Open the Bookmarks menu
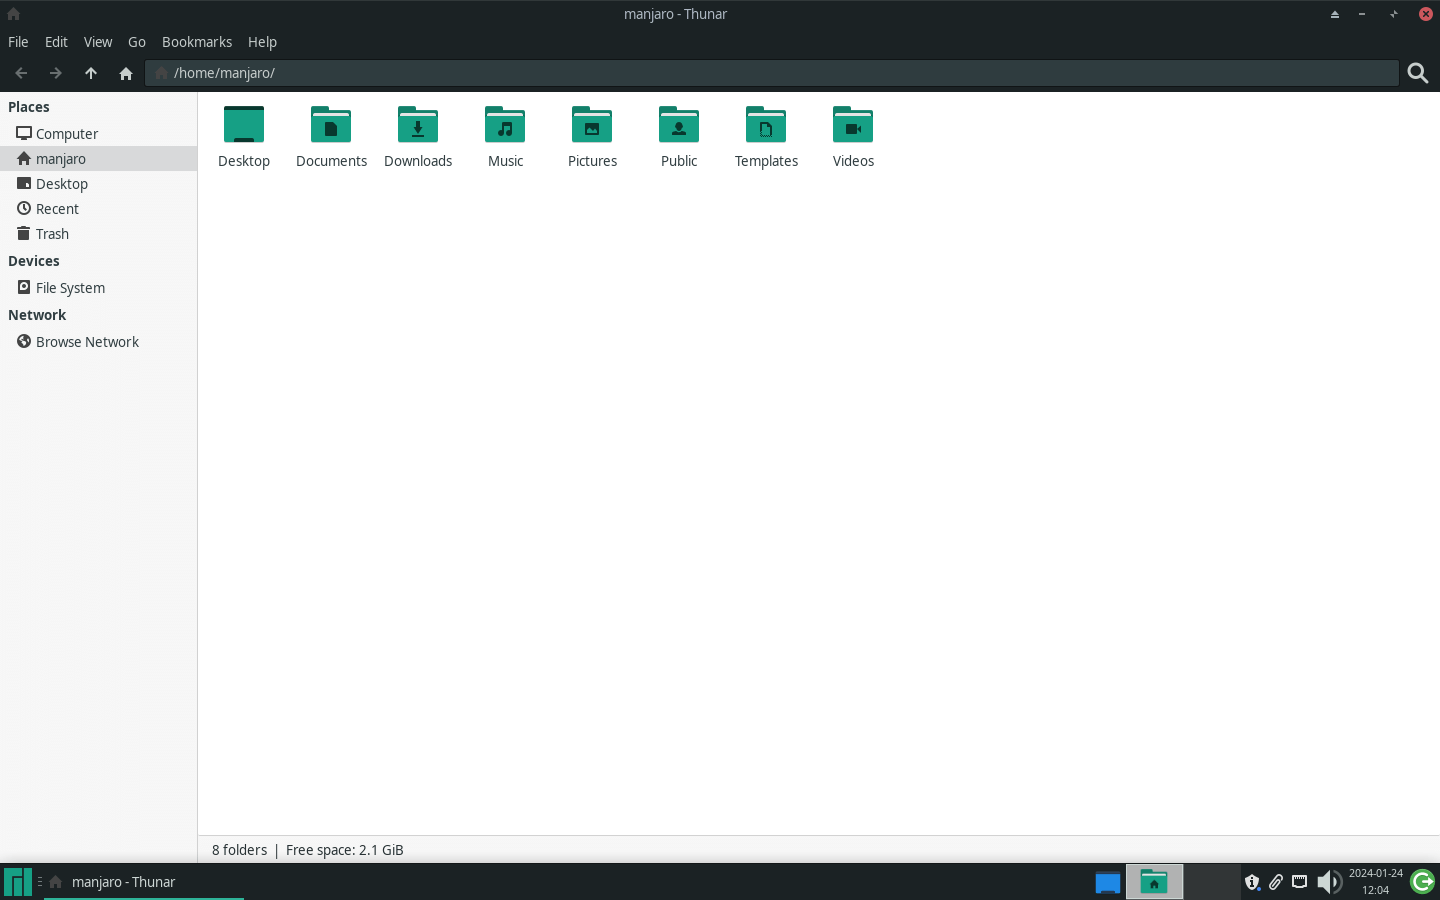1440x900 pixels. pos(196,41)
